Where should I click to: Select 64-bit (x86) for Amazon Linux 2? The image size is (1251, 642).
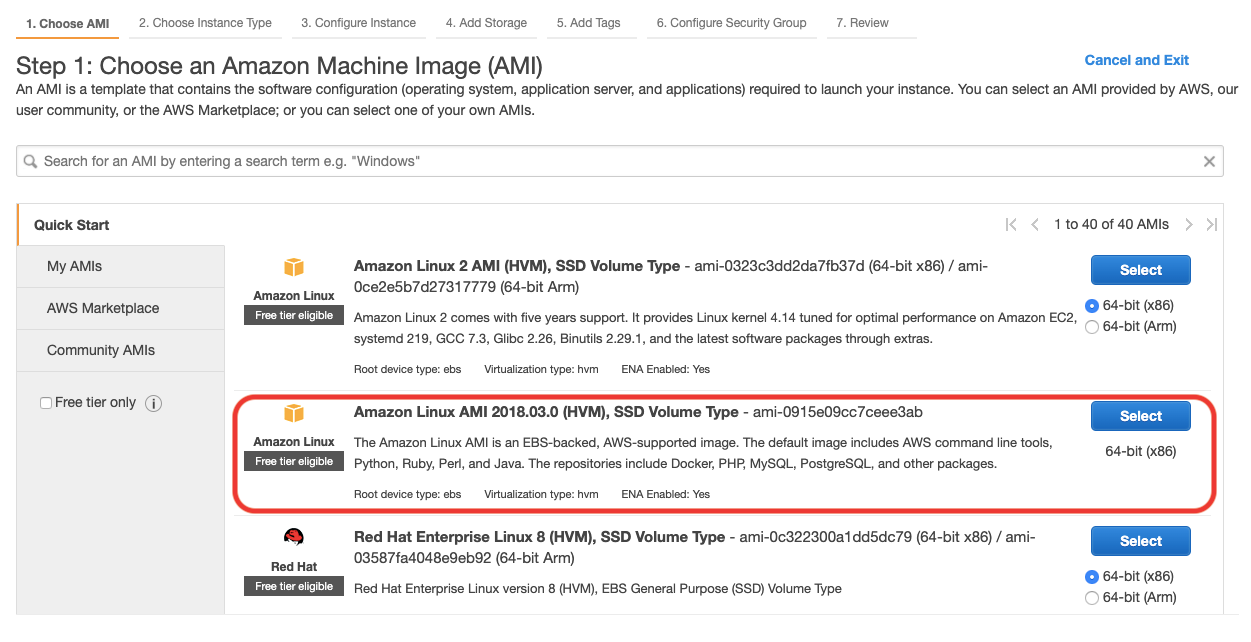tap(1092, 306)
